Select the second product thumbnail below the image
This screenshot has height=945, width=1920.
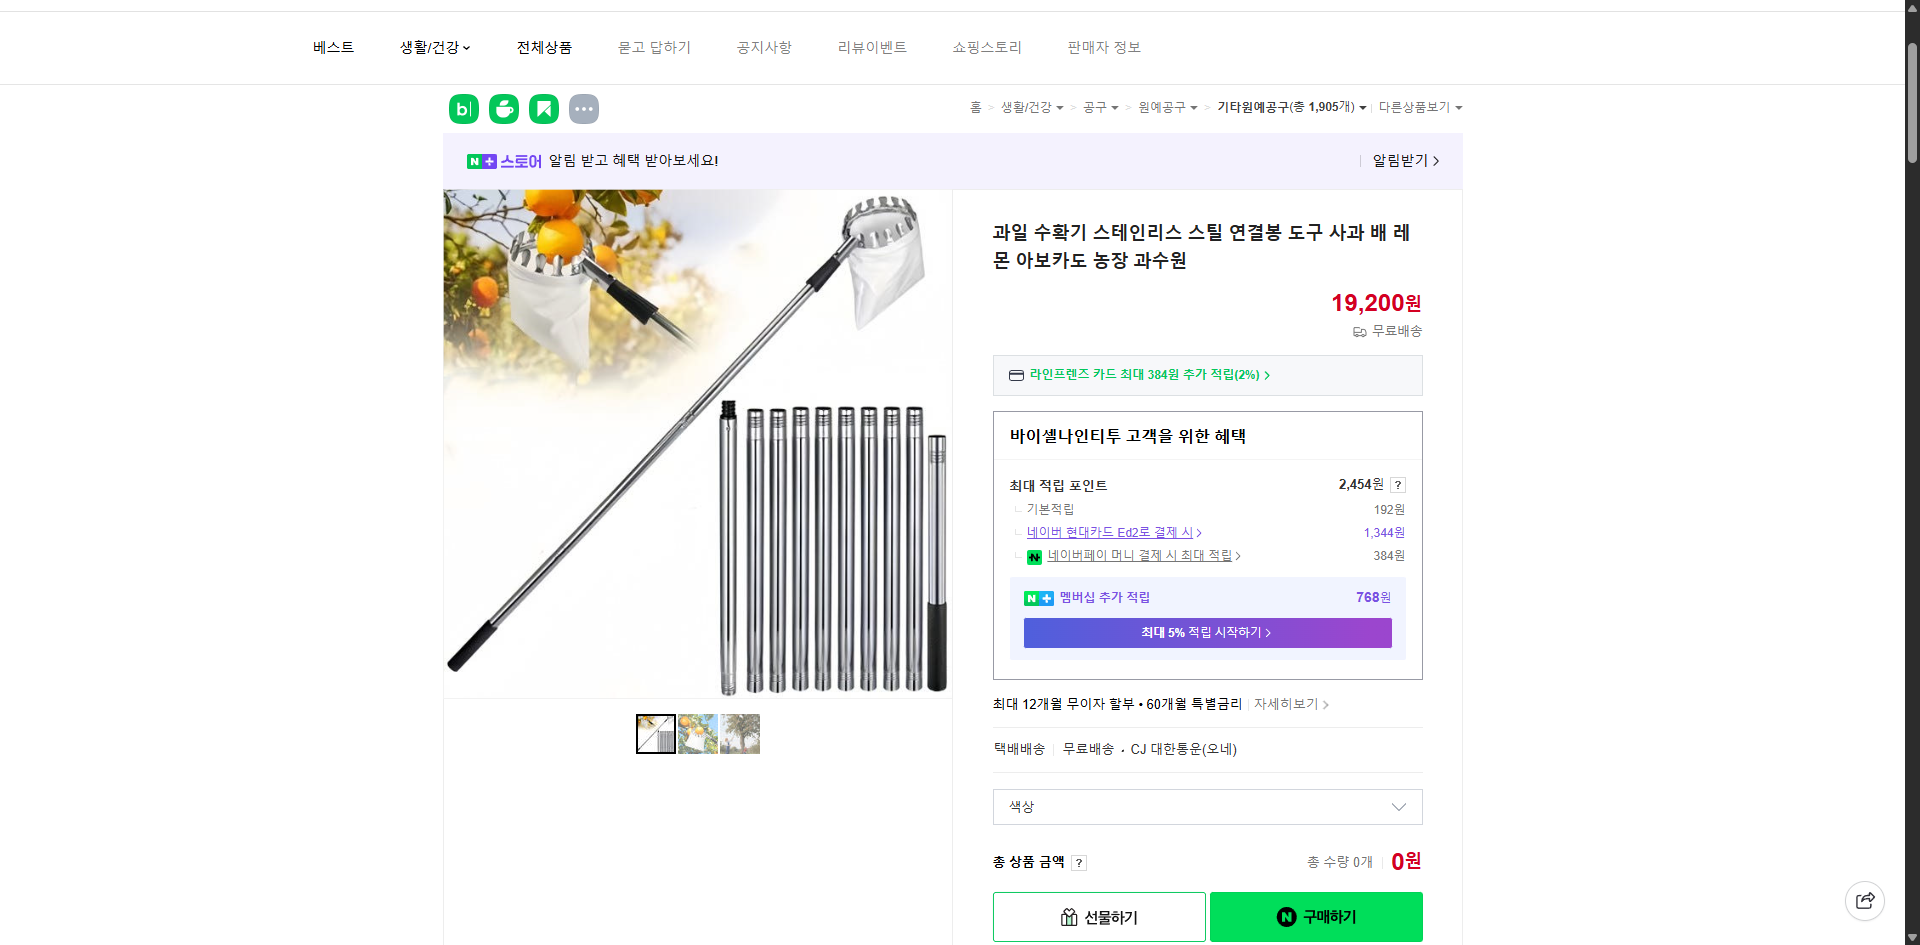click(697, 733)
